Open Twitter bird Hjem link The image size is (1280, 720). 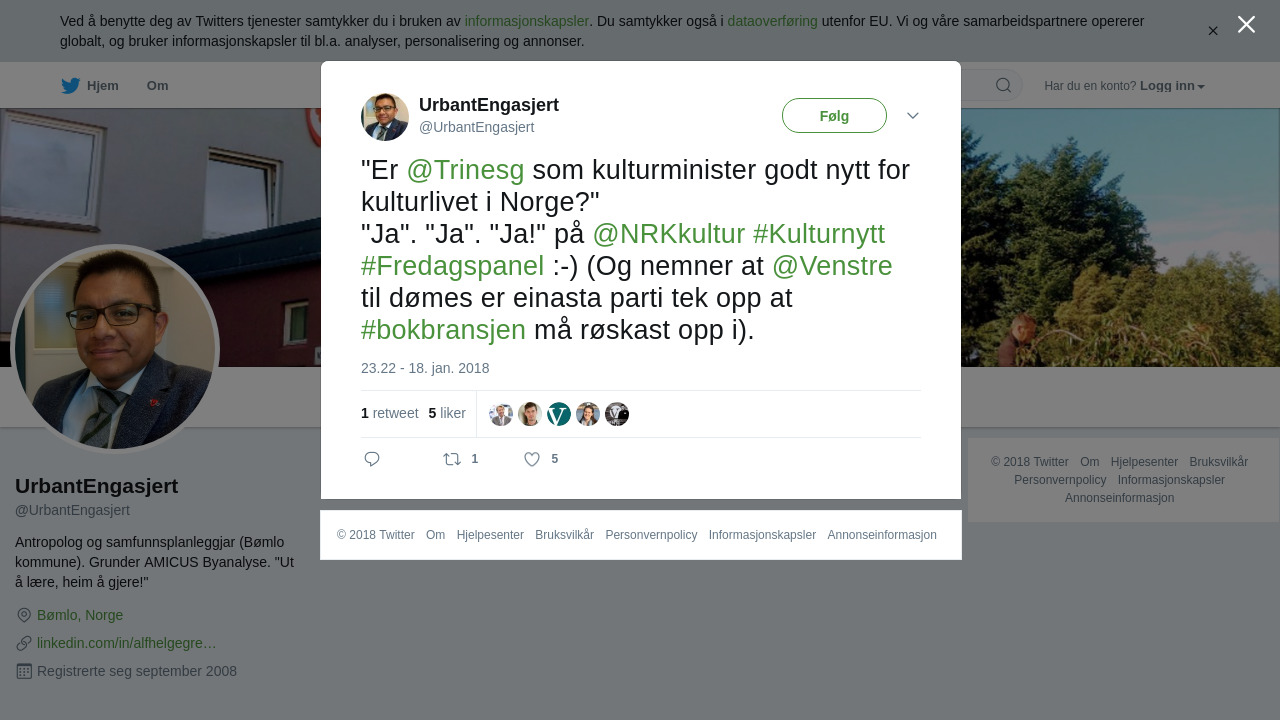click(90, 86)
